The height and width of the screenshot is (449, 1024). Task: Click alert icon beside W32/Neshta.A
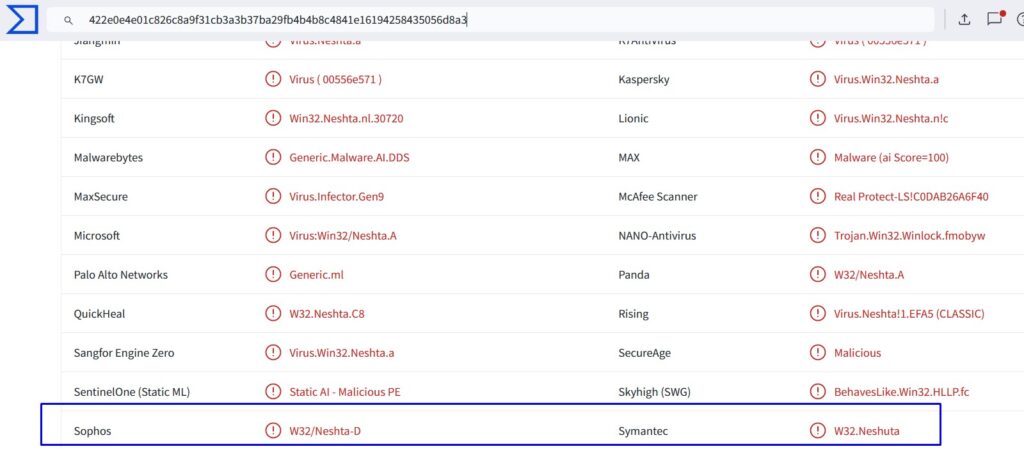pos(817,274)
